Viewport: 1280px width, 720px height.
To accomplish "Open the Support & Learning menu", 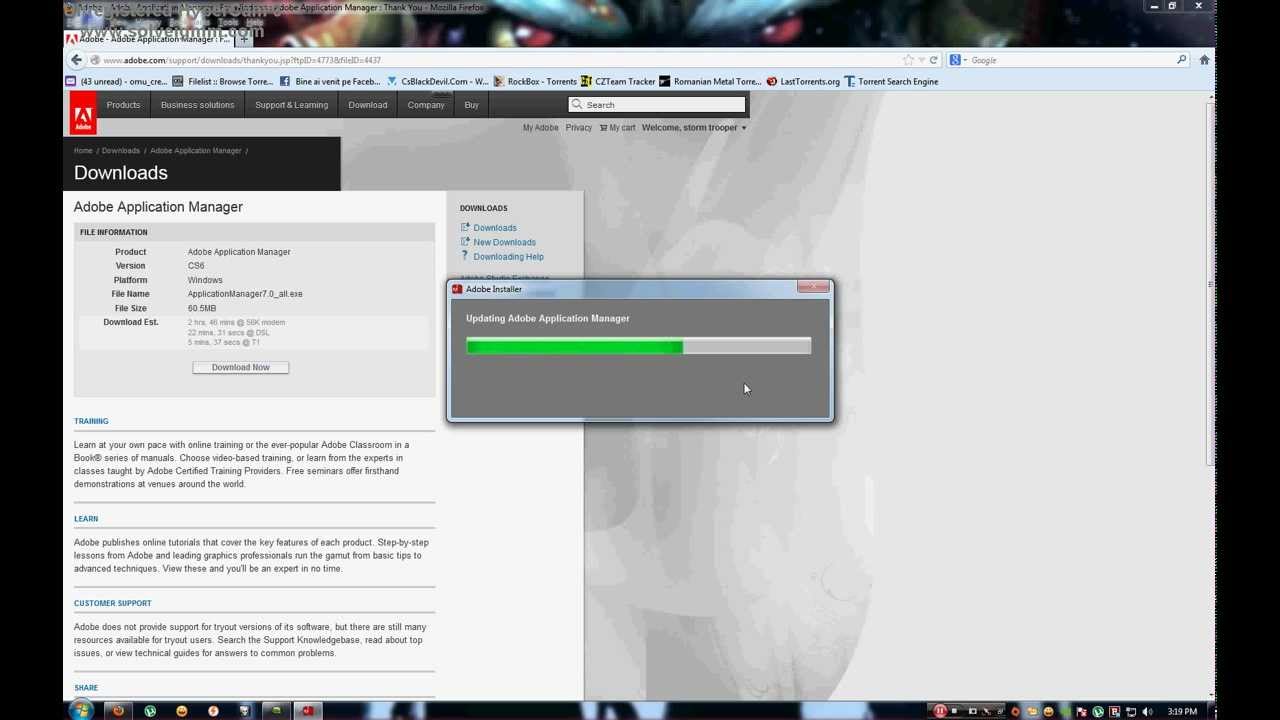I will pyautogui.click(x=291, y=105).
